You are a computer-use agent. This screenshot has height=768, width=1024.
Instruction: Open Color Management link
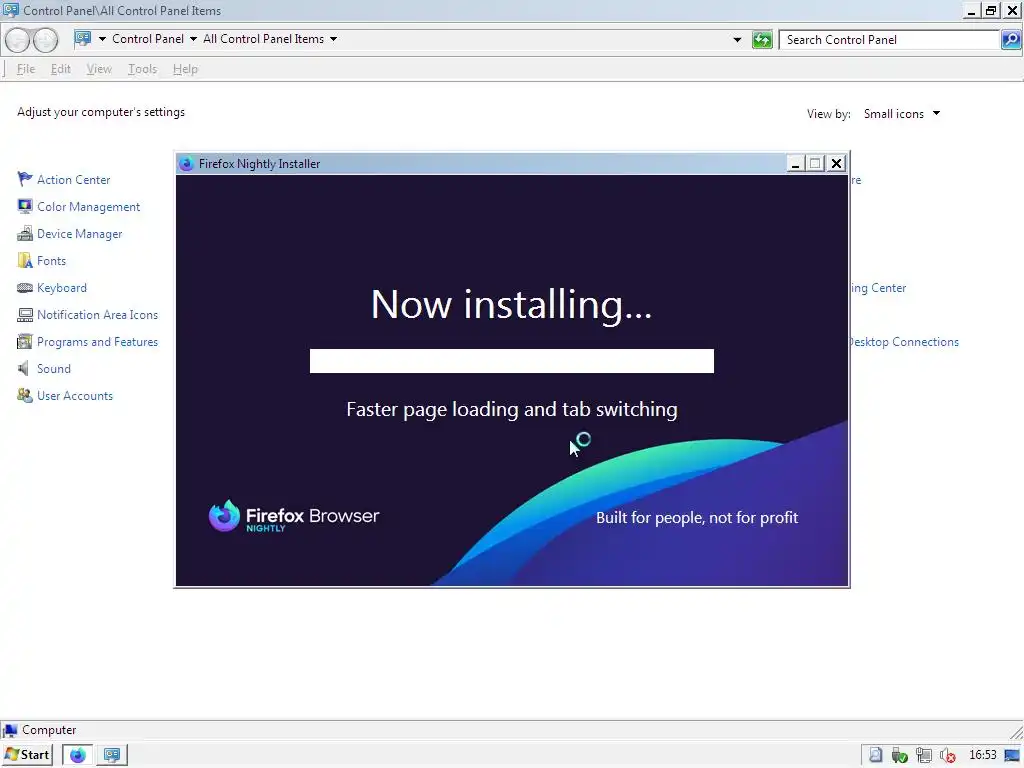click(88, 207)
